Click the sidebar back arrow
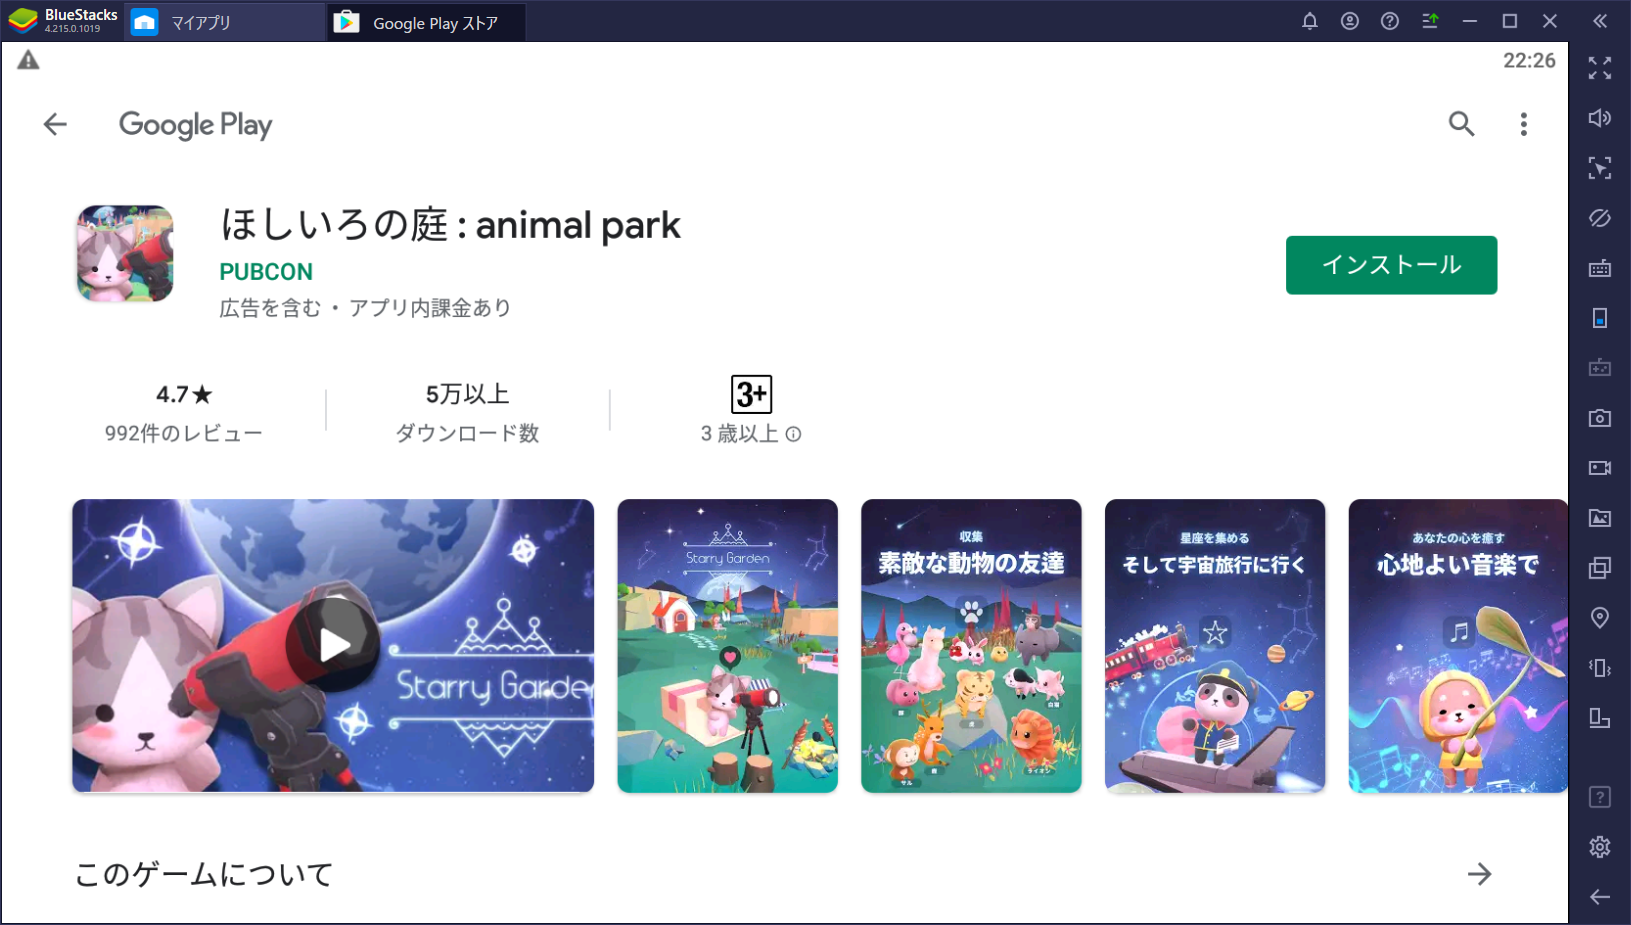Viewport: 1631px width, 925px height. point(1600,897)
